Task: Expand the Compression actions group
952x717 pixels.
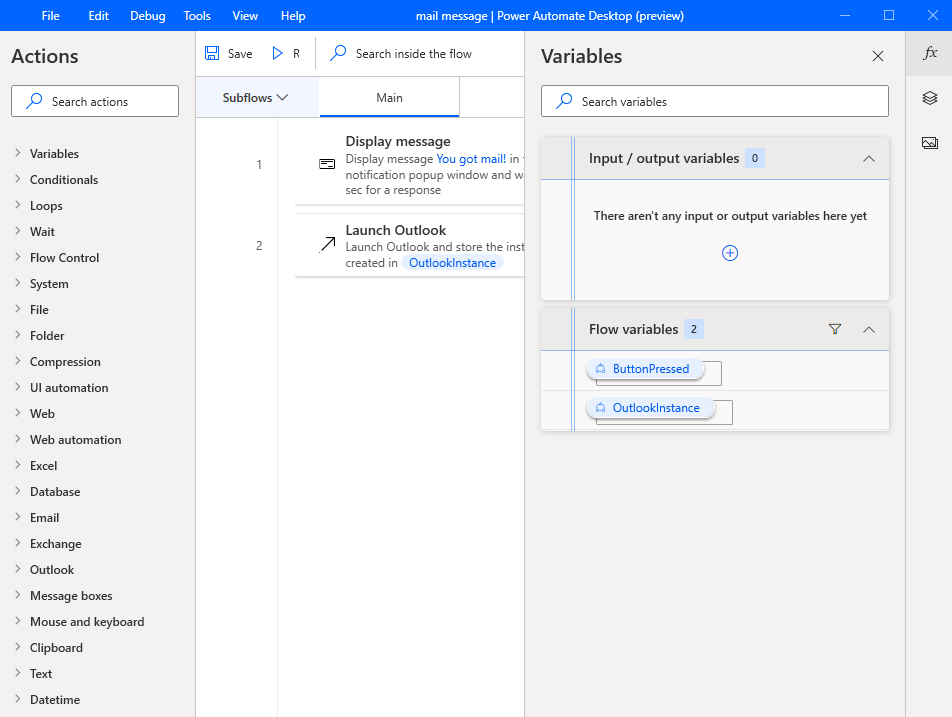Action: coord(18,361)
